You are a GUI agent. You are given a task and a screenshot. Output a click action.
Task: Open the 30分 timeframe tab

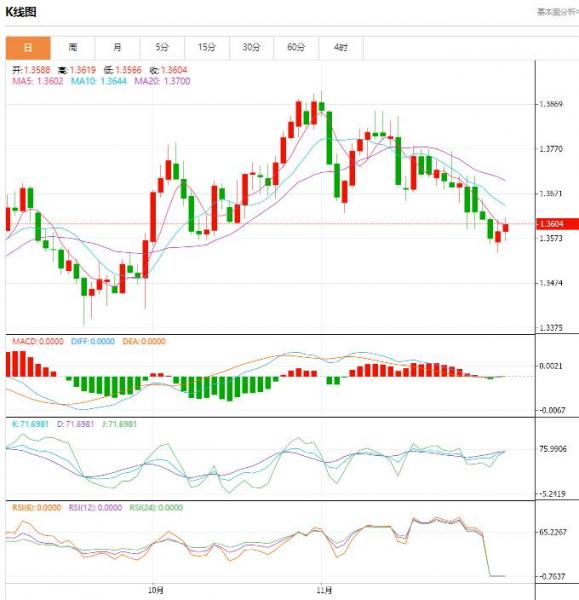[x=251, y=48]
